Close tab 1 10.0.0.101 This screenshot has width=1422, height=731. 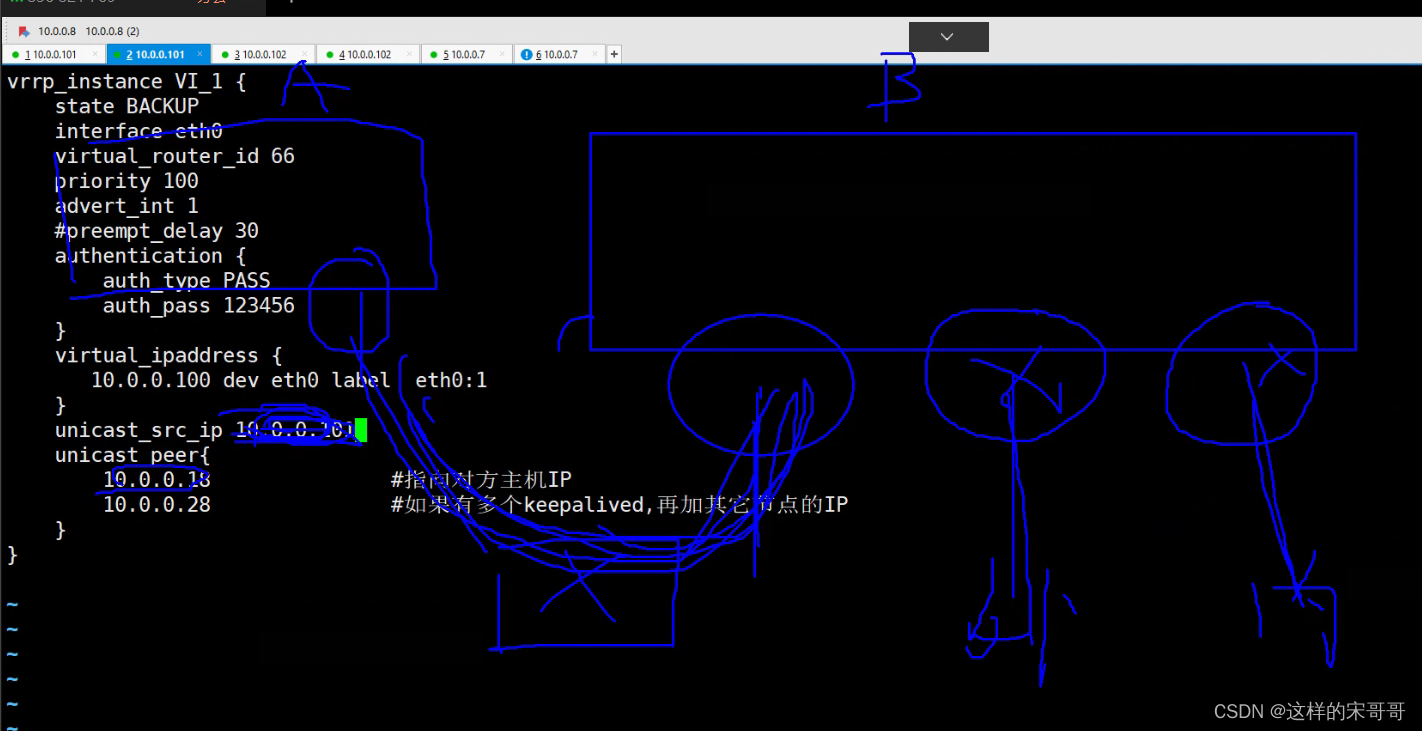pyautogui.click(x=95, y=54)
